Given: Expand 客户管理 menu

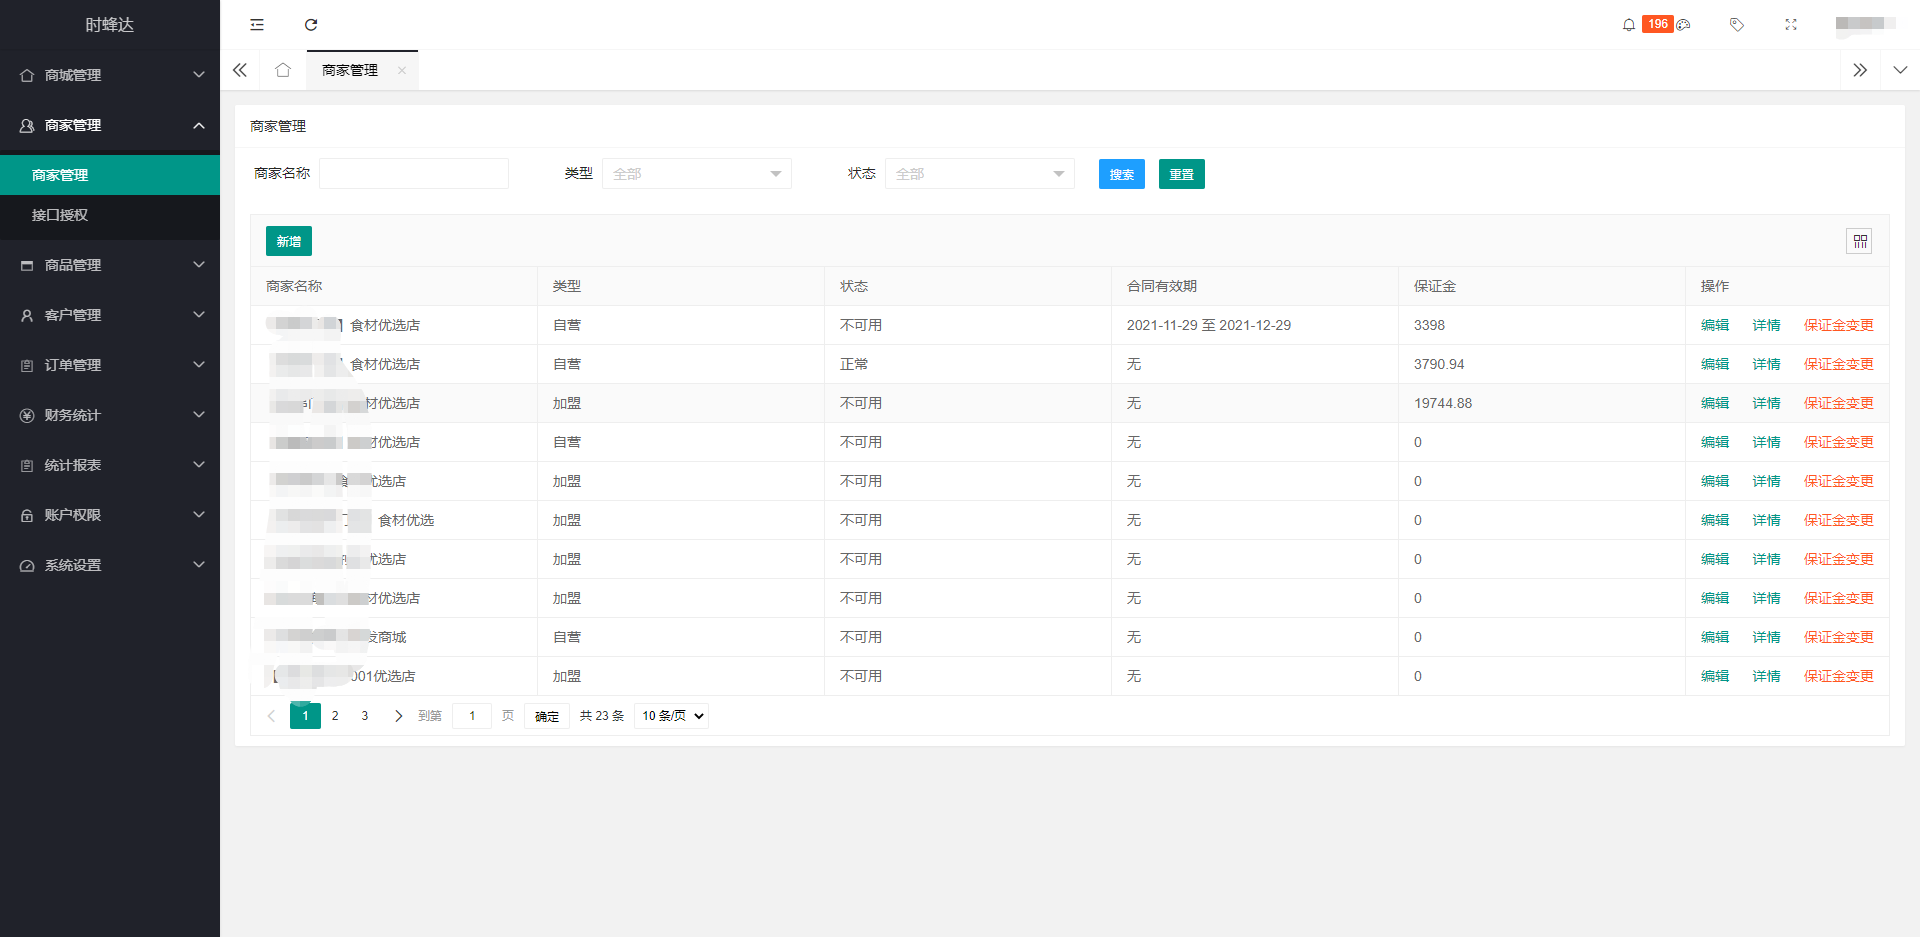Looking at the screenshot, I should point(199,315).
